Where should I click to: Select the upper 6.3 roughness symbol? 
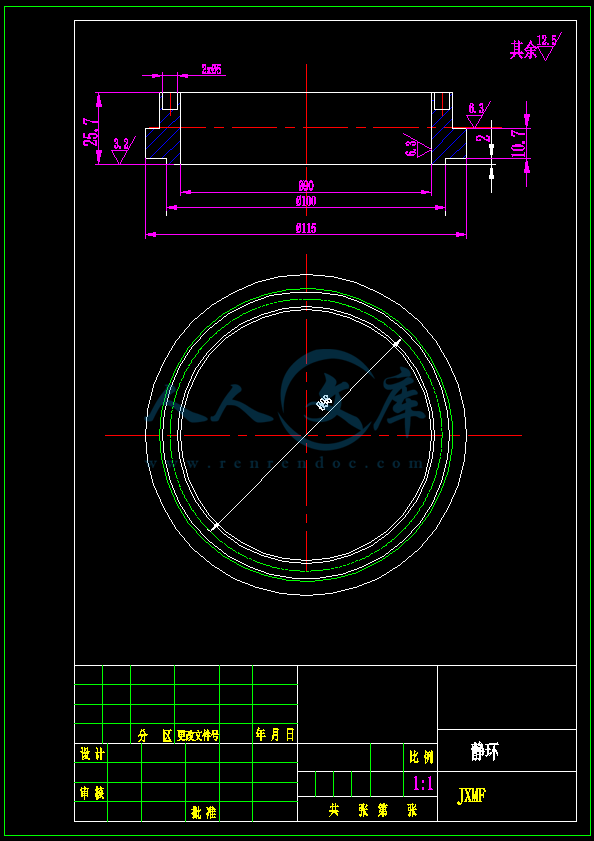pyautogui.click(x=477, y=115)
